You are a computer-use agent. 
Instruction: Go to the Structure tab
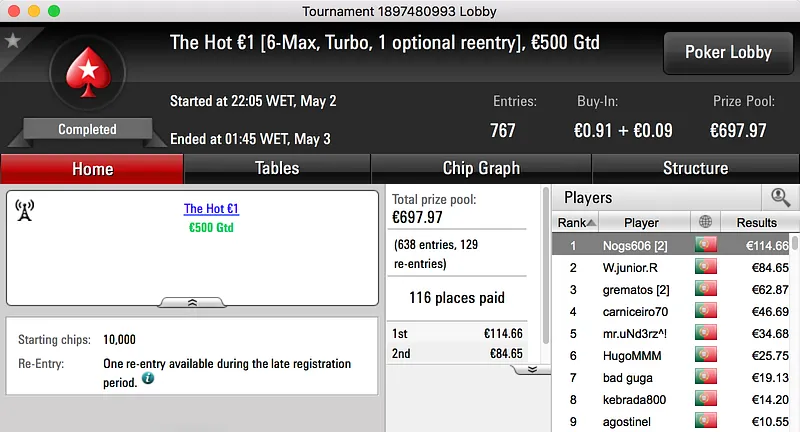point(695,168)
